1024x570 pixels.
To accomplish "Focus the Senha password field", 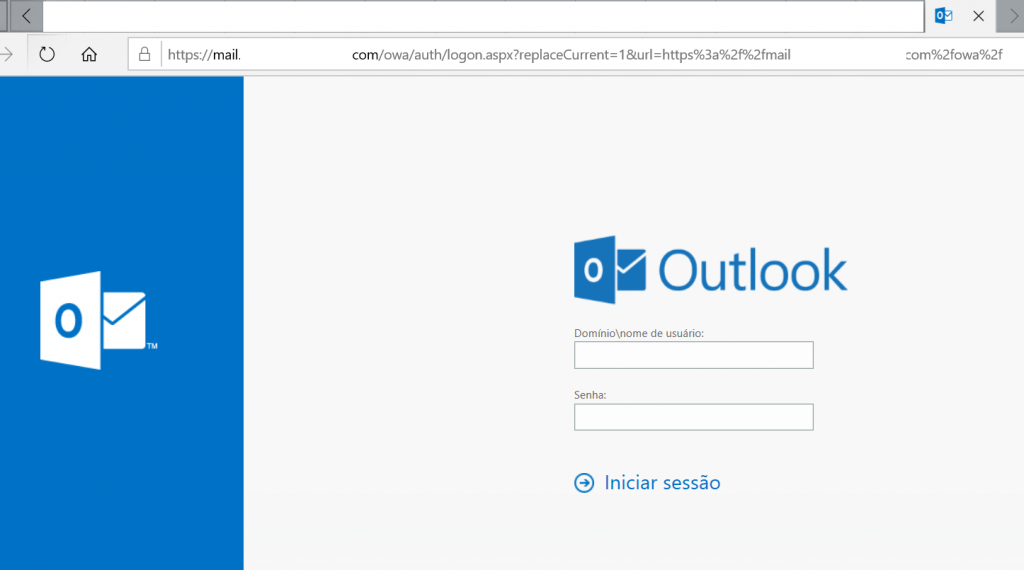I will 694,417.
